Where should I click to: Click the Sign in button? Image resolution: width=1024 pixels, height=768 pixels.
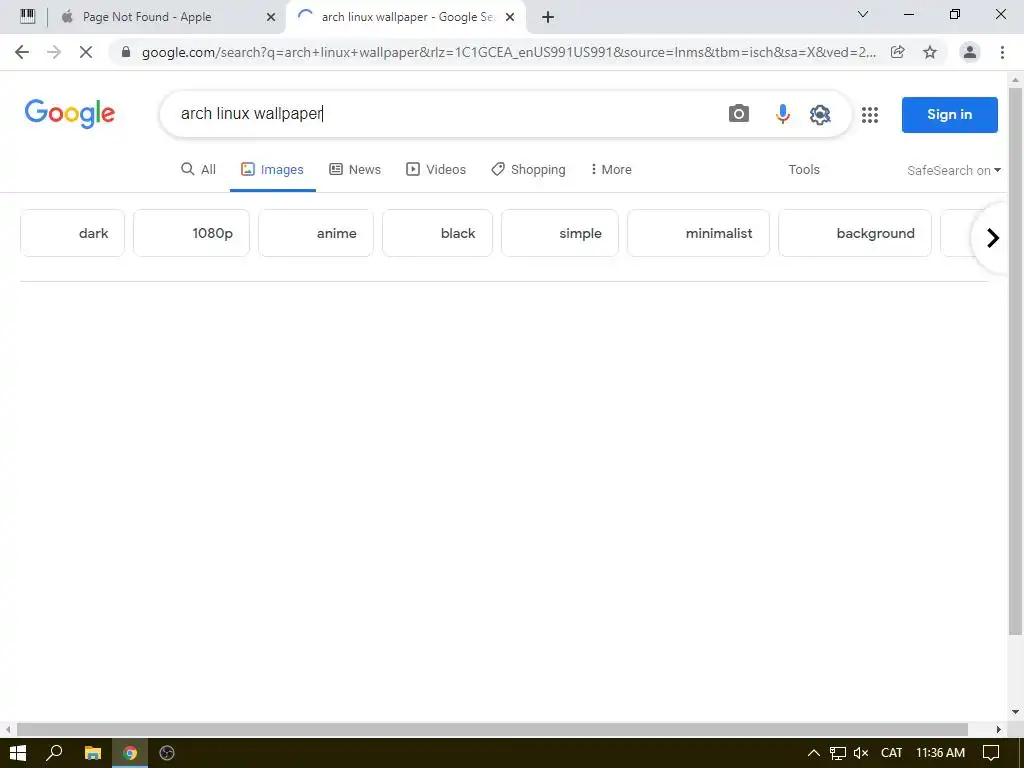coord(950,114)
